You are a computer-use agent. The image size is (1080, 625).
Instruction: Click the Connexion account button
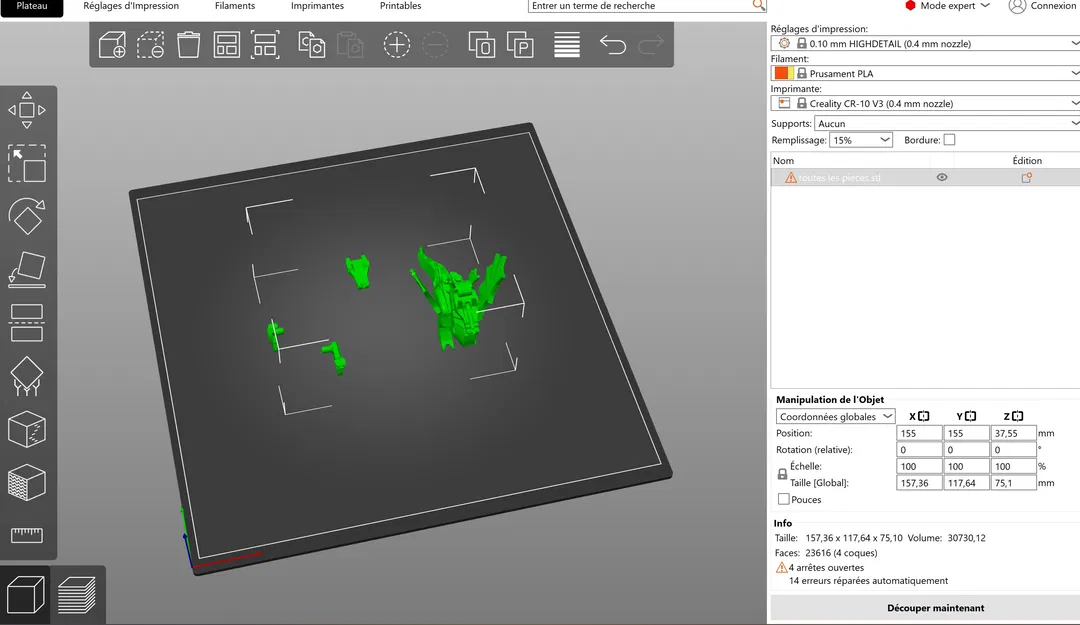[1042, 6]
